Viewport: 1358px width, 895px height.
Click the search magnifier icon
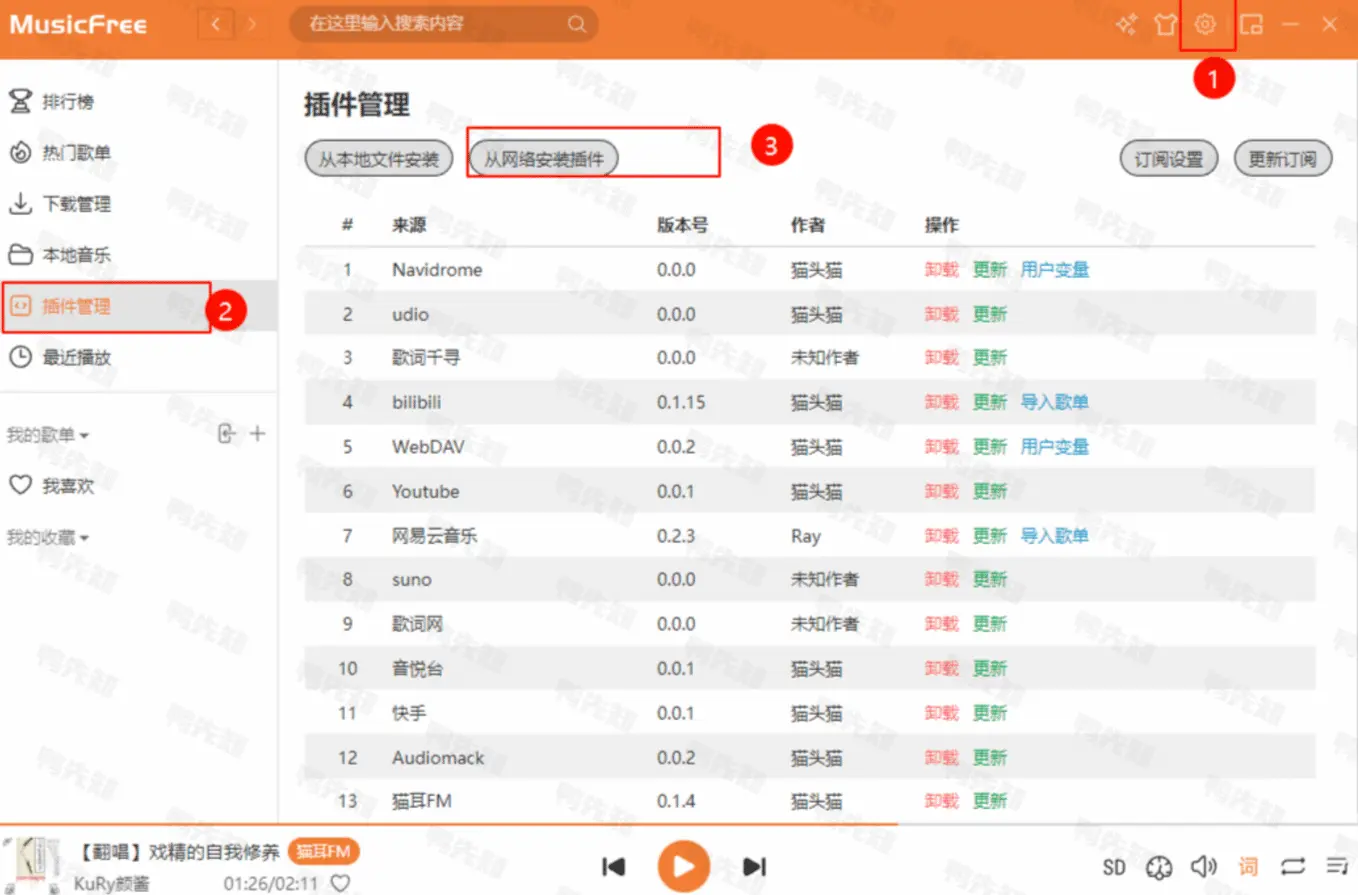(577, 25)
